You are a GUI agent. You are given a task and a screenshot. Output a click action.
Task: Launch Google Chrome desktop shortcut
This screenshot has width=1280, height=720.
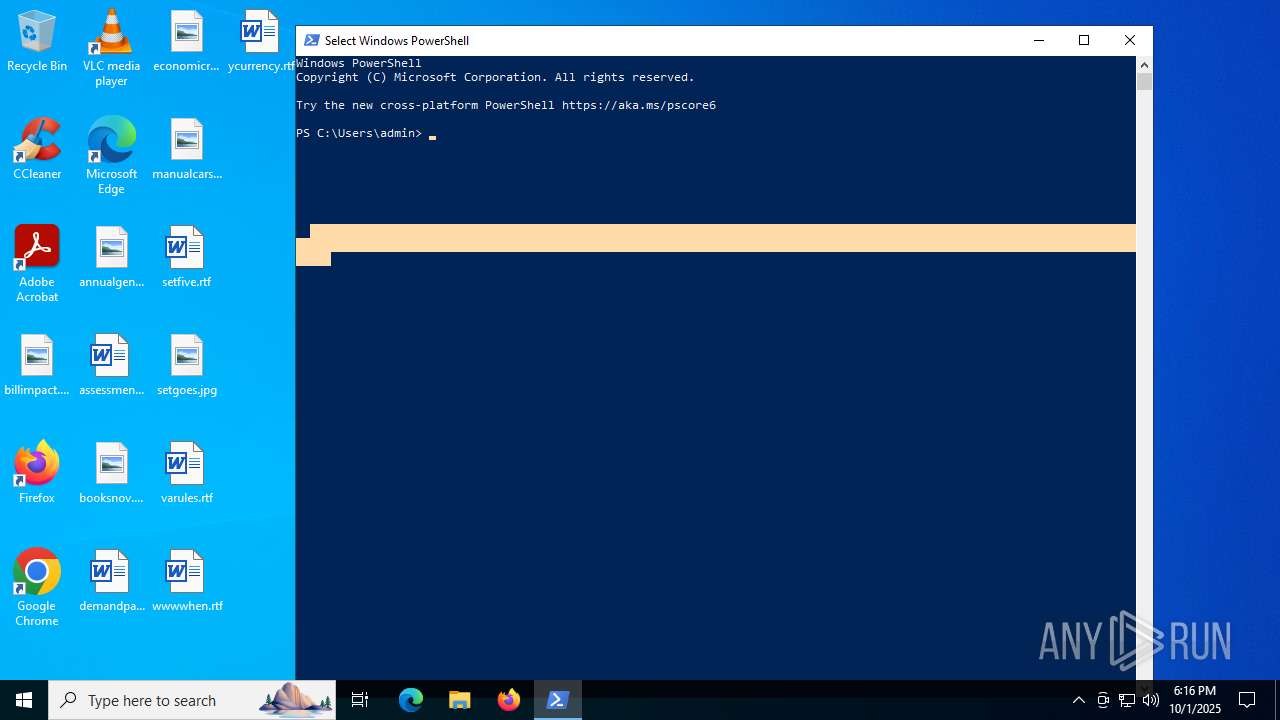(x=37, y=588)
